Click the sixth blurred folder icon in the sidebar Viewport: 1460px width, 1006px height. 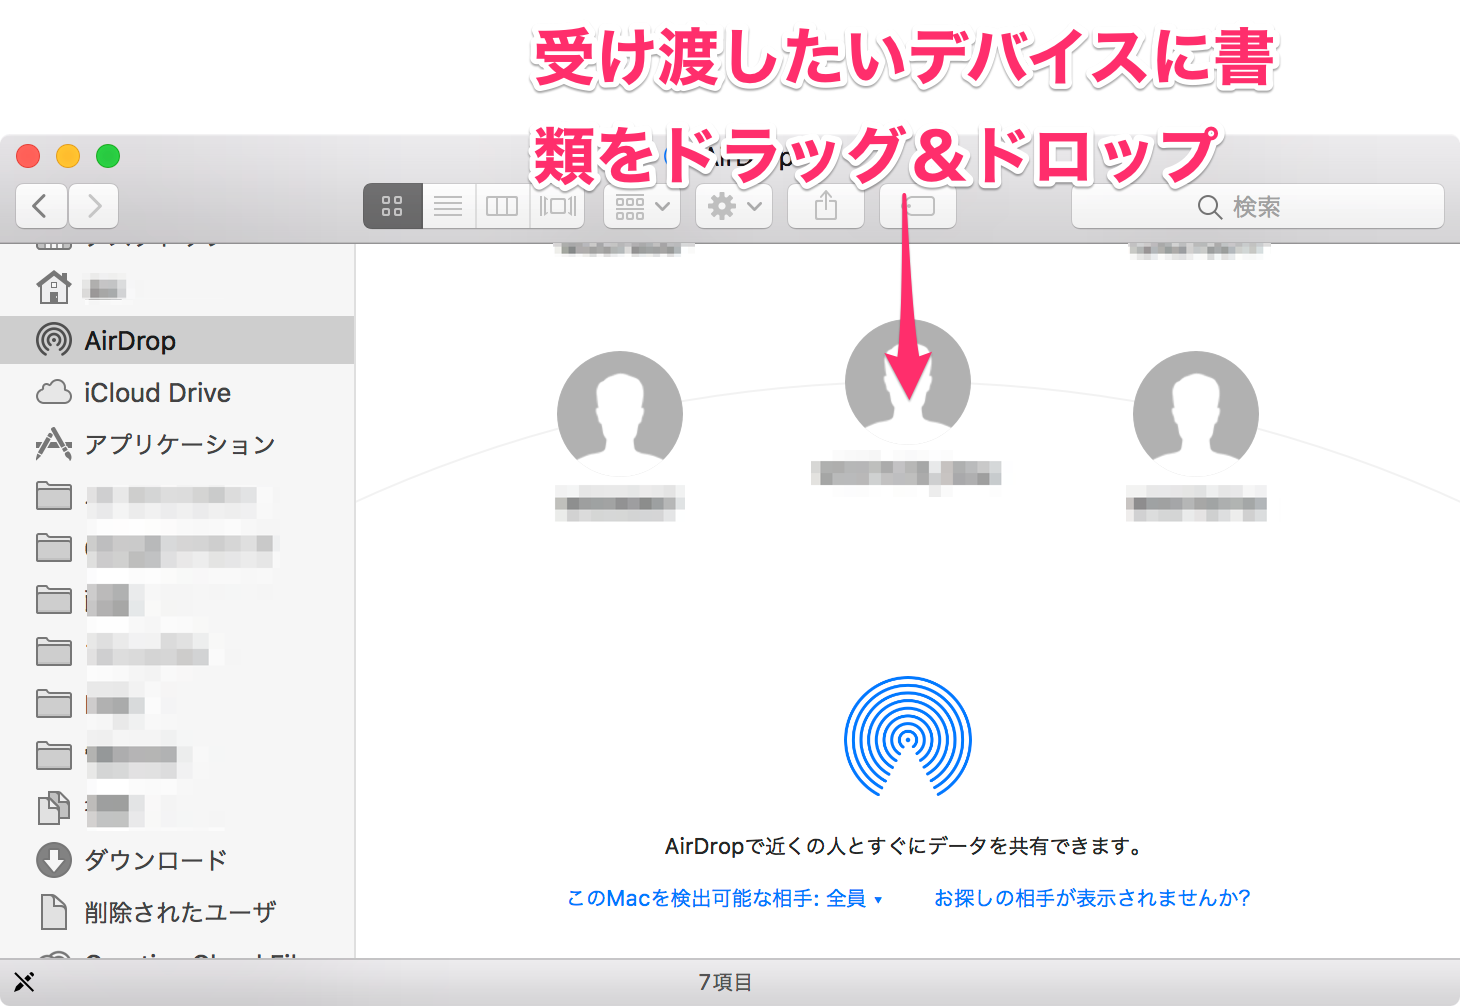point(53,756)
